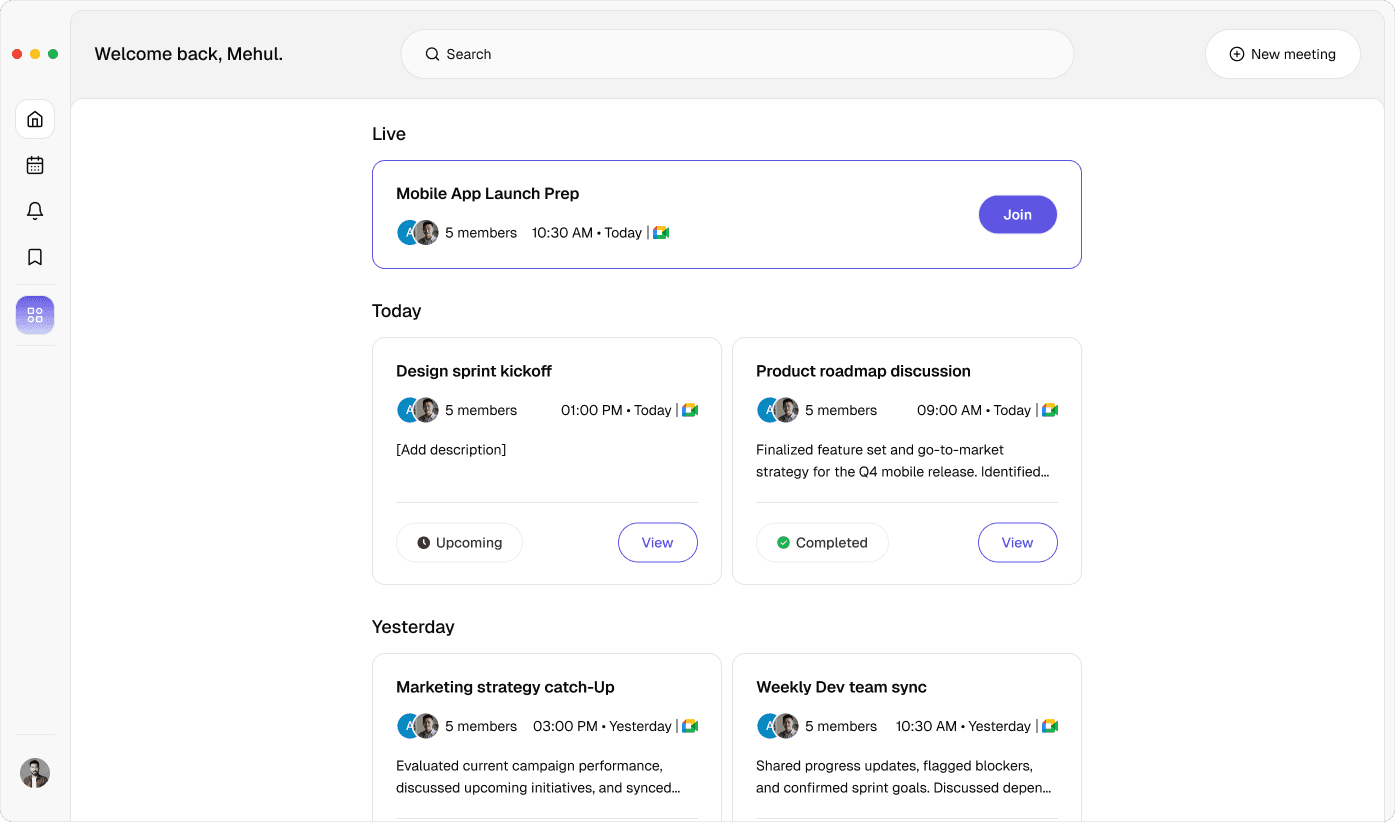The height and width of the screenshot is (822, 1395).
Task: Open the Bookmarks sidebar icon
Action: click(35, 257)
